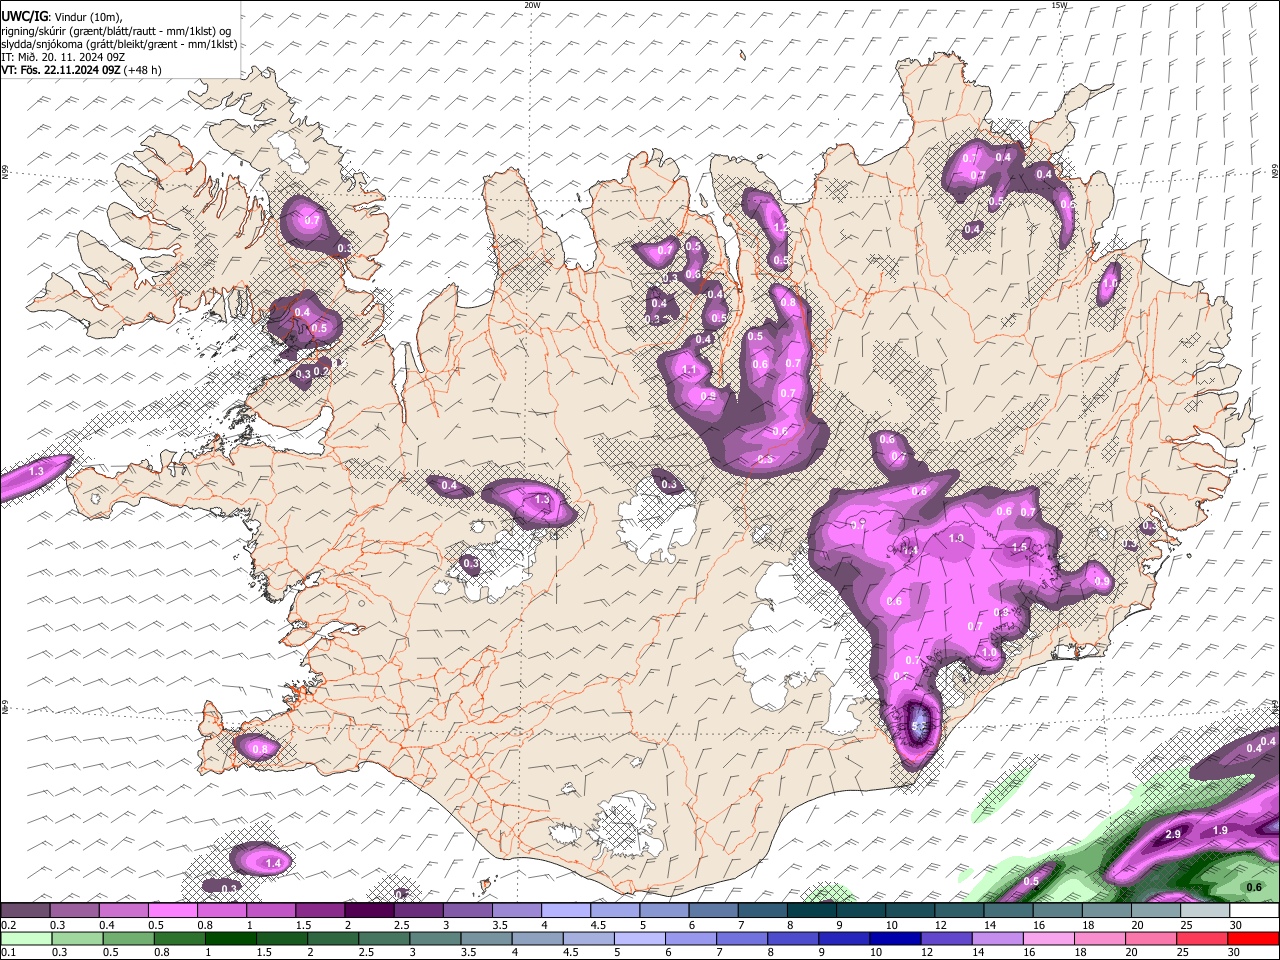This screenshot has width=1280, height=960.
Task: Click the '1.1' snowfall value in north Iceland
Action: (x=689, y=370)
